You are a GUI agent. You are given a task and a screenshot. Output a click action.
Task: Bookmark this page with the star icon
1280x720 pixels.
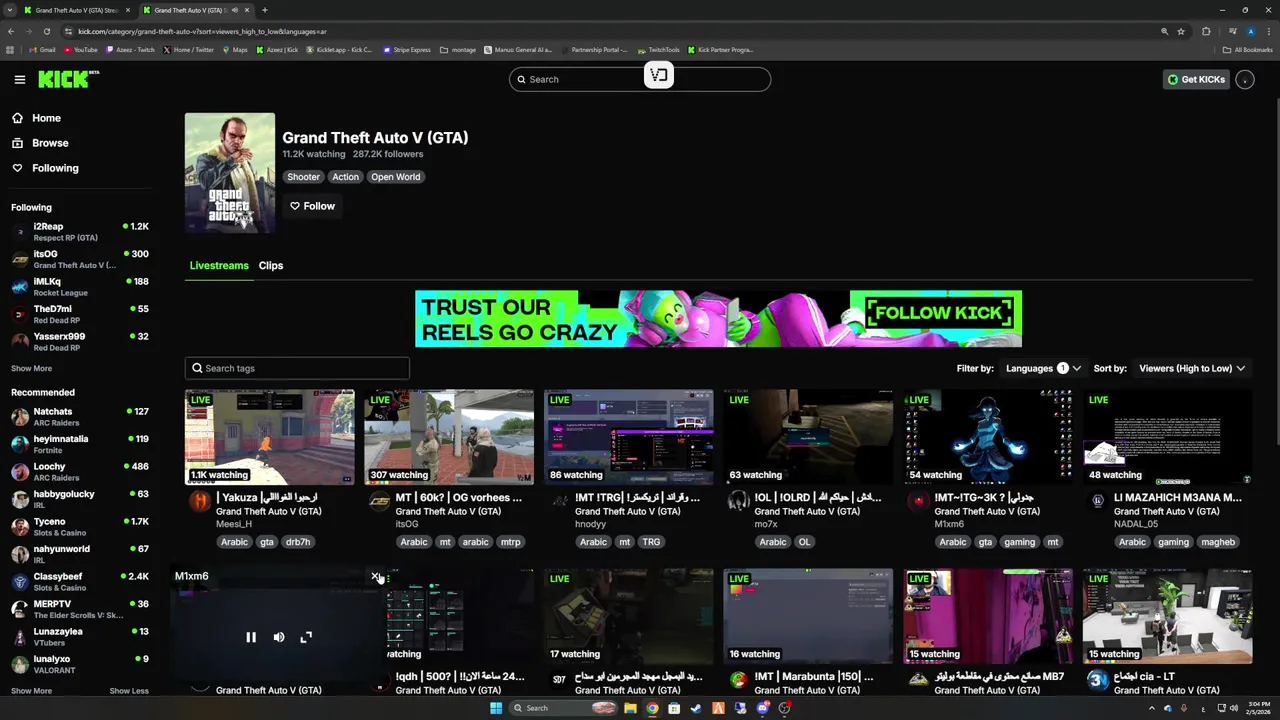tap(1181, 31)
